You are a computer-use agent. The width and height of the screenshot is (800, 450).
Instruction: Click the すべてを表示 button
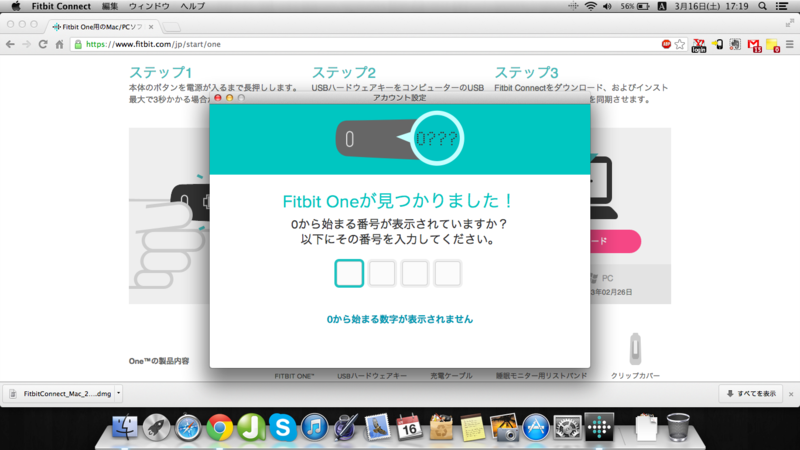click(x=751, y=393)
